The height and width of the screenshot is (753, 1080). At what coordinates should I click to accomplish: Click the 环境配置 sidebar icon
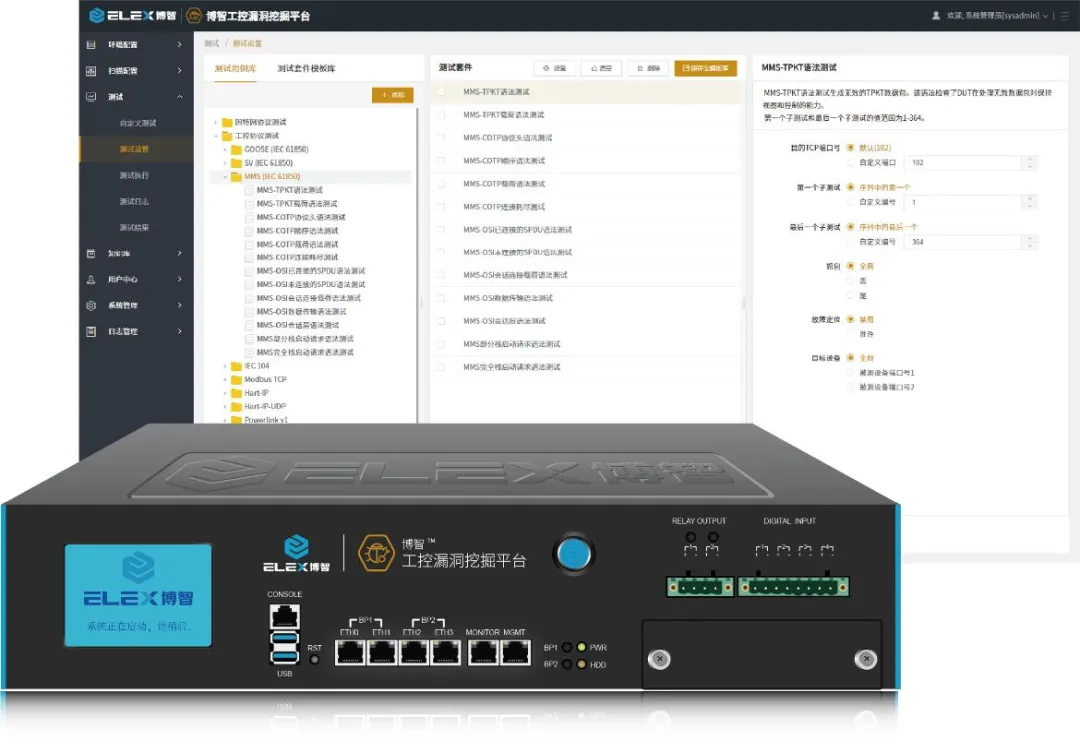[91, 45]
